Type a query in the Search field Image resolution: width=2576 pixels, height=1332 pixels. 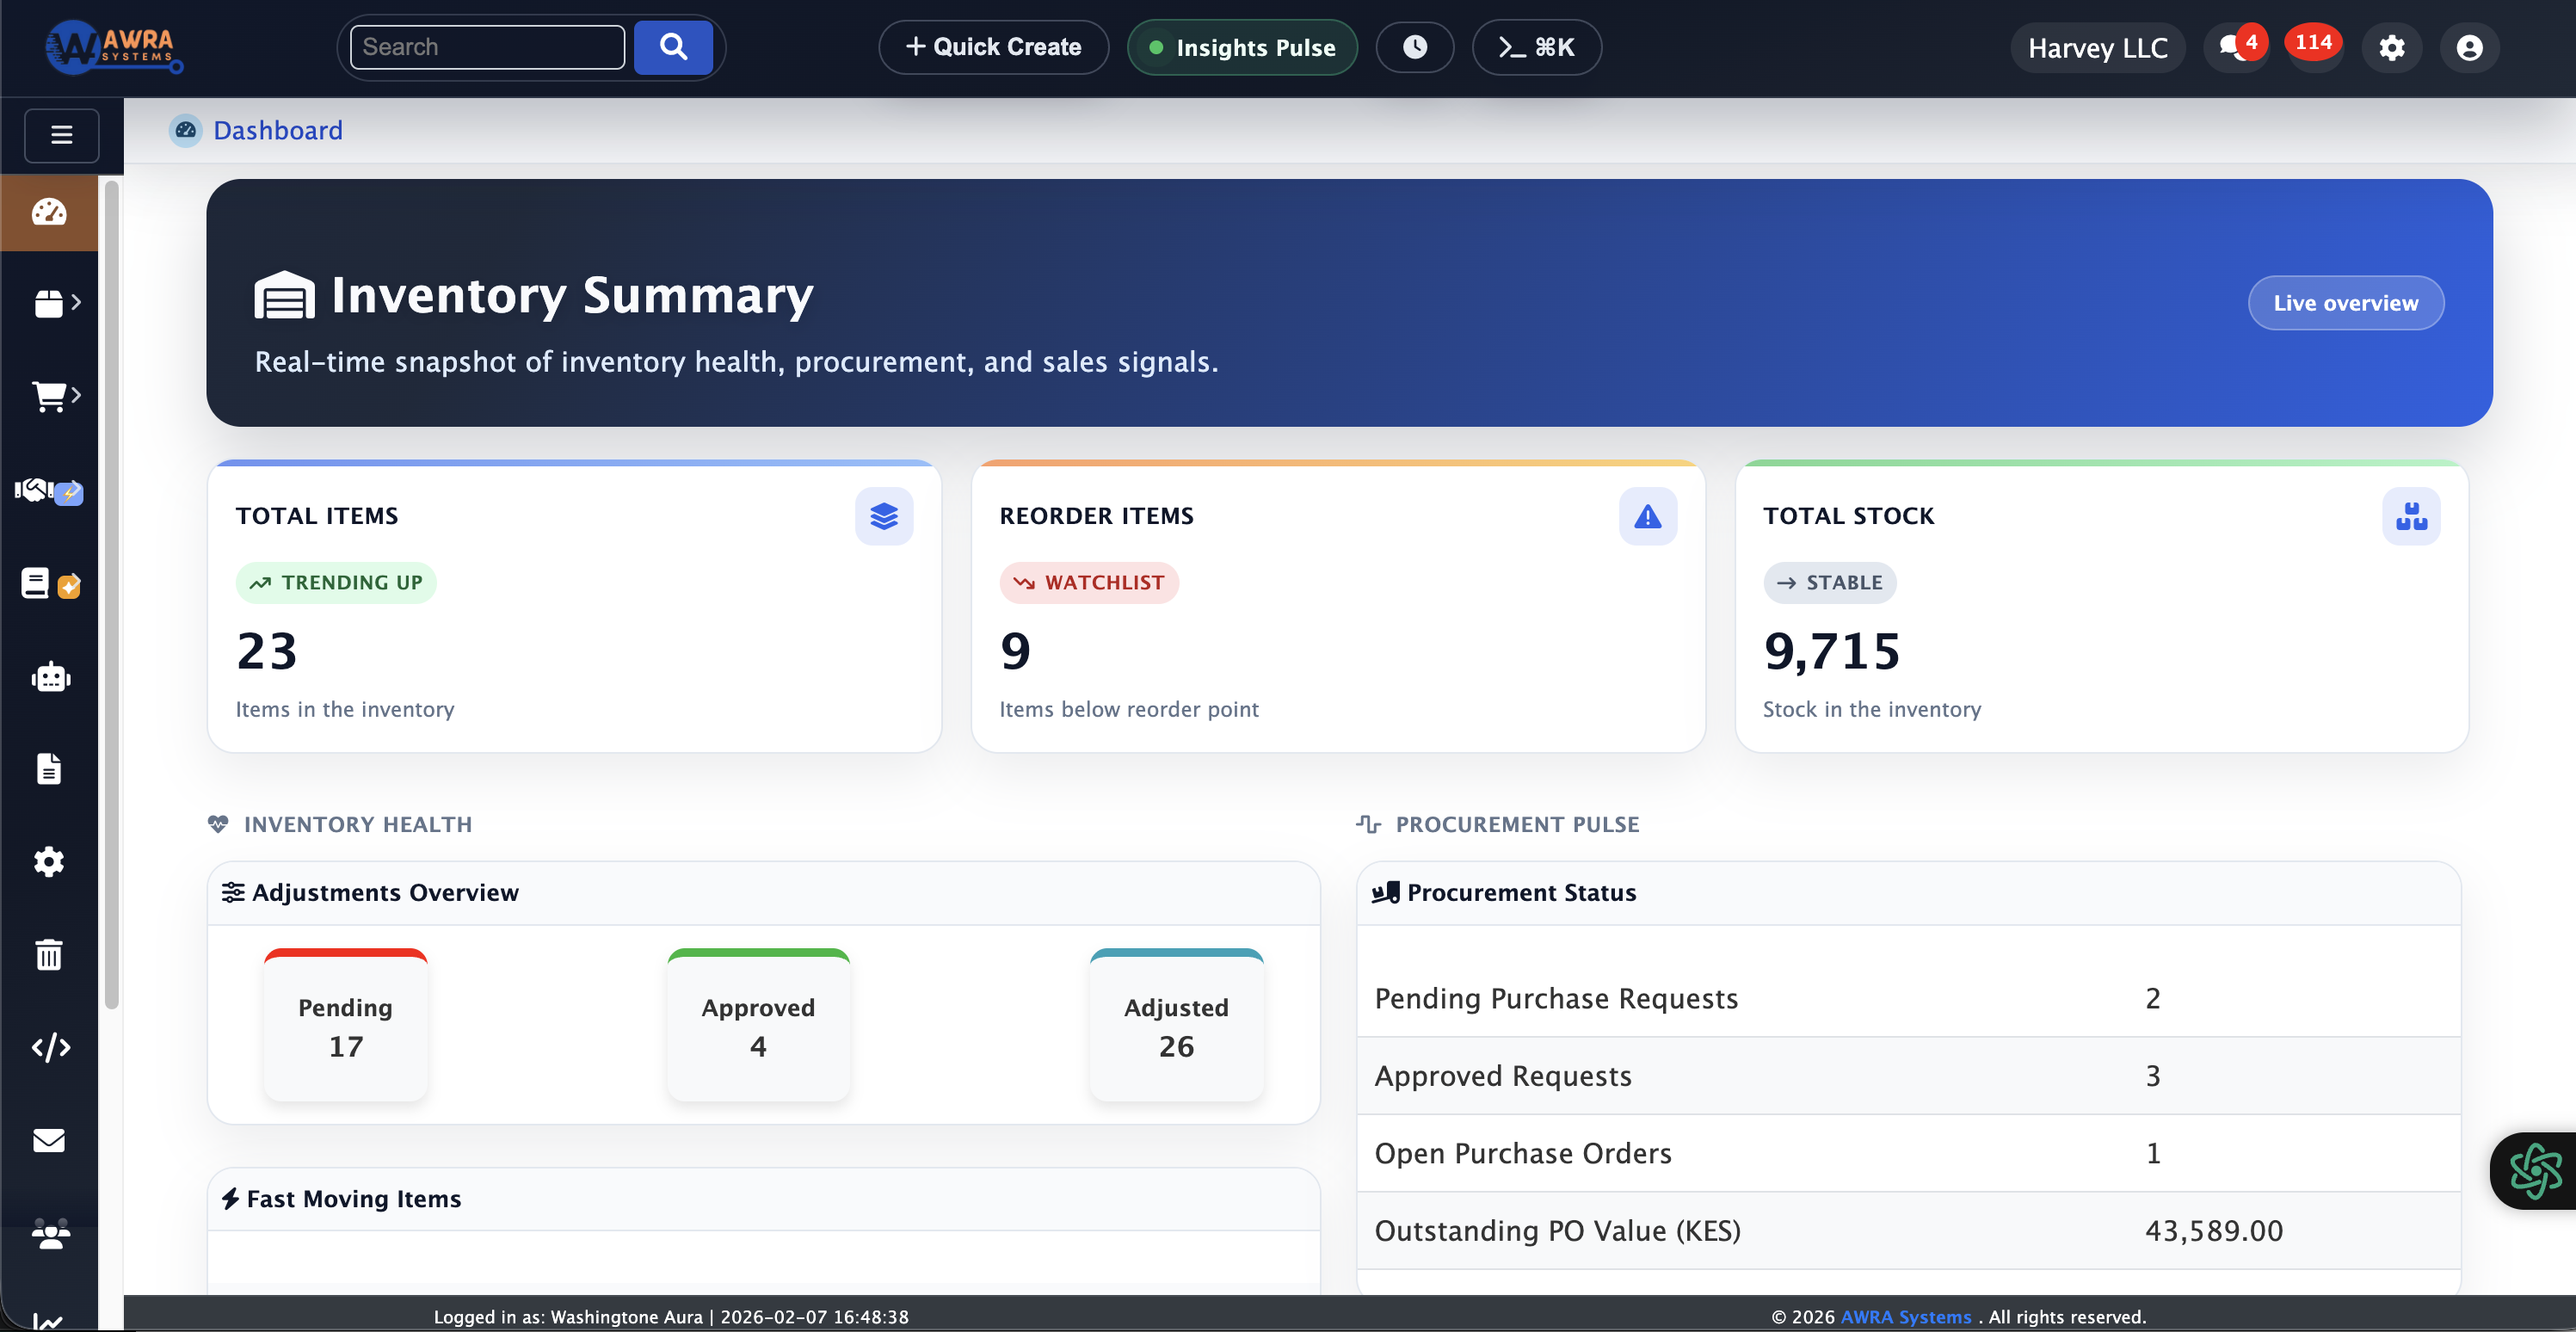click(487, 46)
